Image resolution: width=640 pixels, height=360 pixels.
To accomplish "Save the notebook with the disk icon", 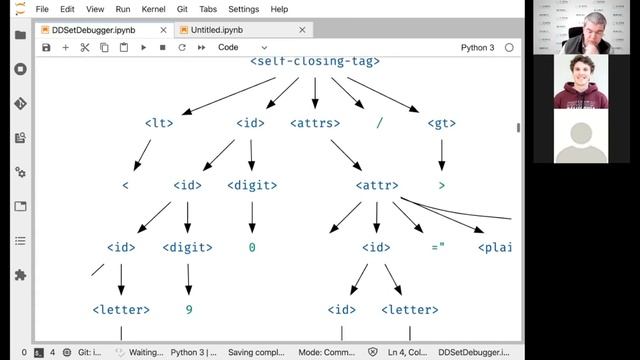I will [x=46, y=47].
